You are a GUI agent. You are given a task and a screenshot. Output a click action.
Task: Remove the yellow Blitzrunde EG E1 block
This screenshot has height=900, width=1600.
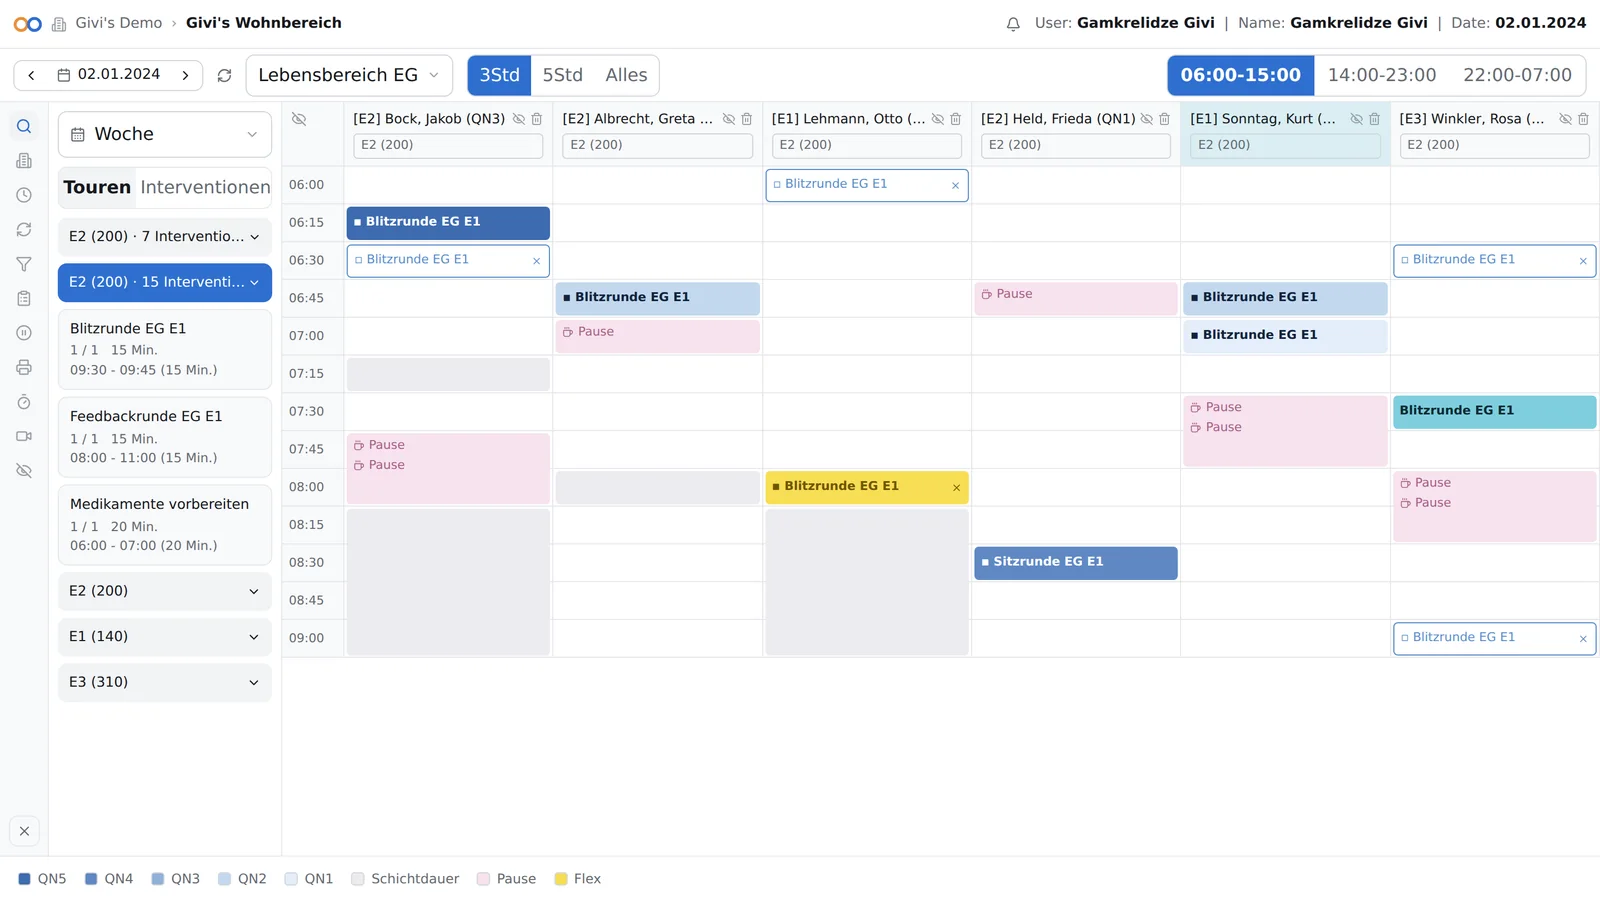956,488
